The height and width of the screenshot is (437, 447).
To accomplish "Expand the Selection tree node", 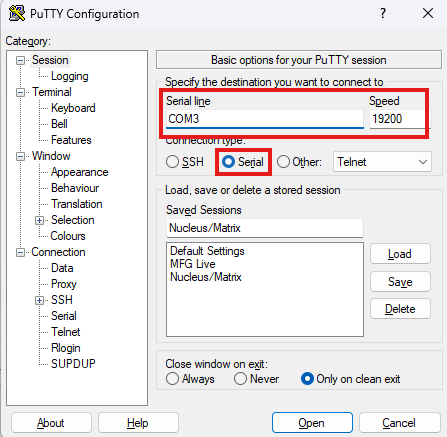I will [x=39, y=220].
